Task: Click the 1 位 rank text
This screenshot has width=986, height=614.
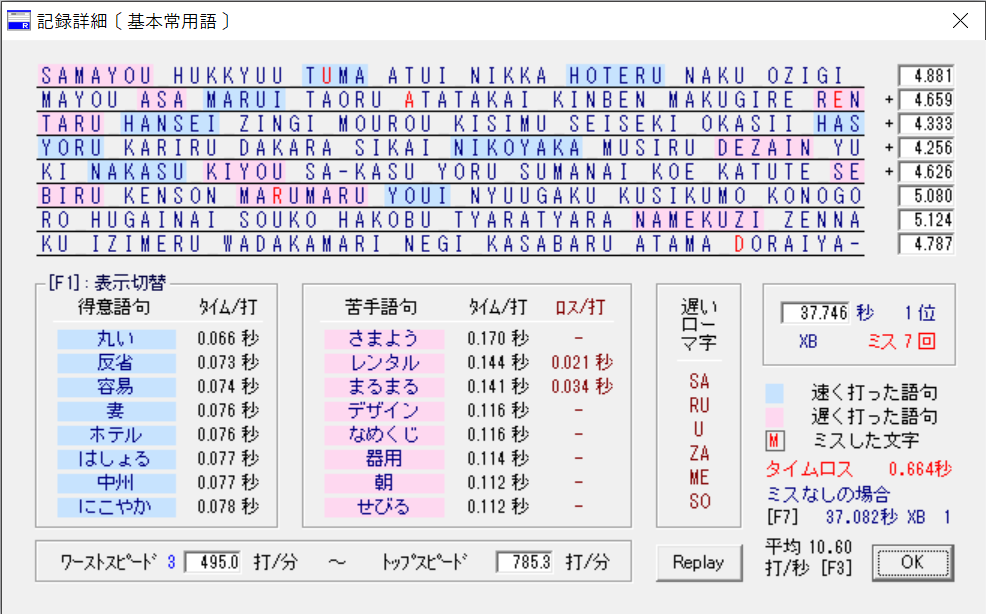Action: [920, 313]
